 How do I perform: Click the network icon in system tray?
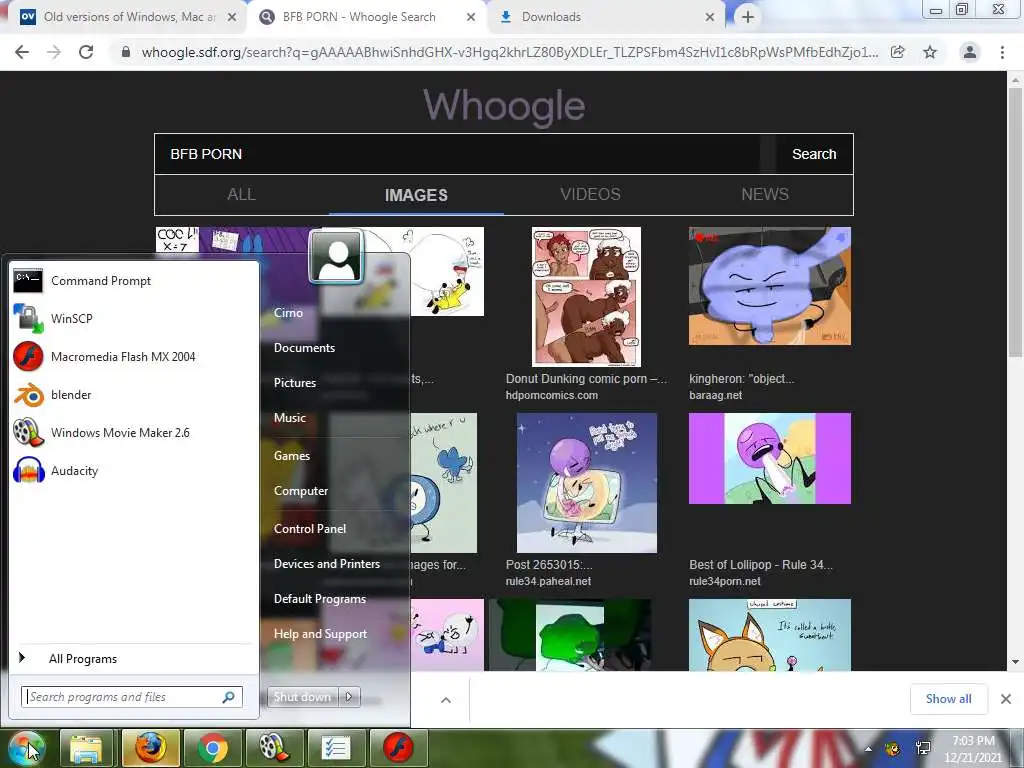click(923, 748)
